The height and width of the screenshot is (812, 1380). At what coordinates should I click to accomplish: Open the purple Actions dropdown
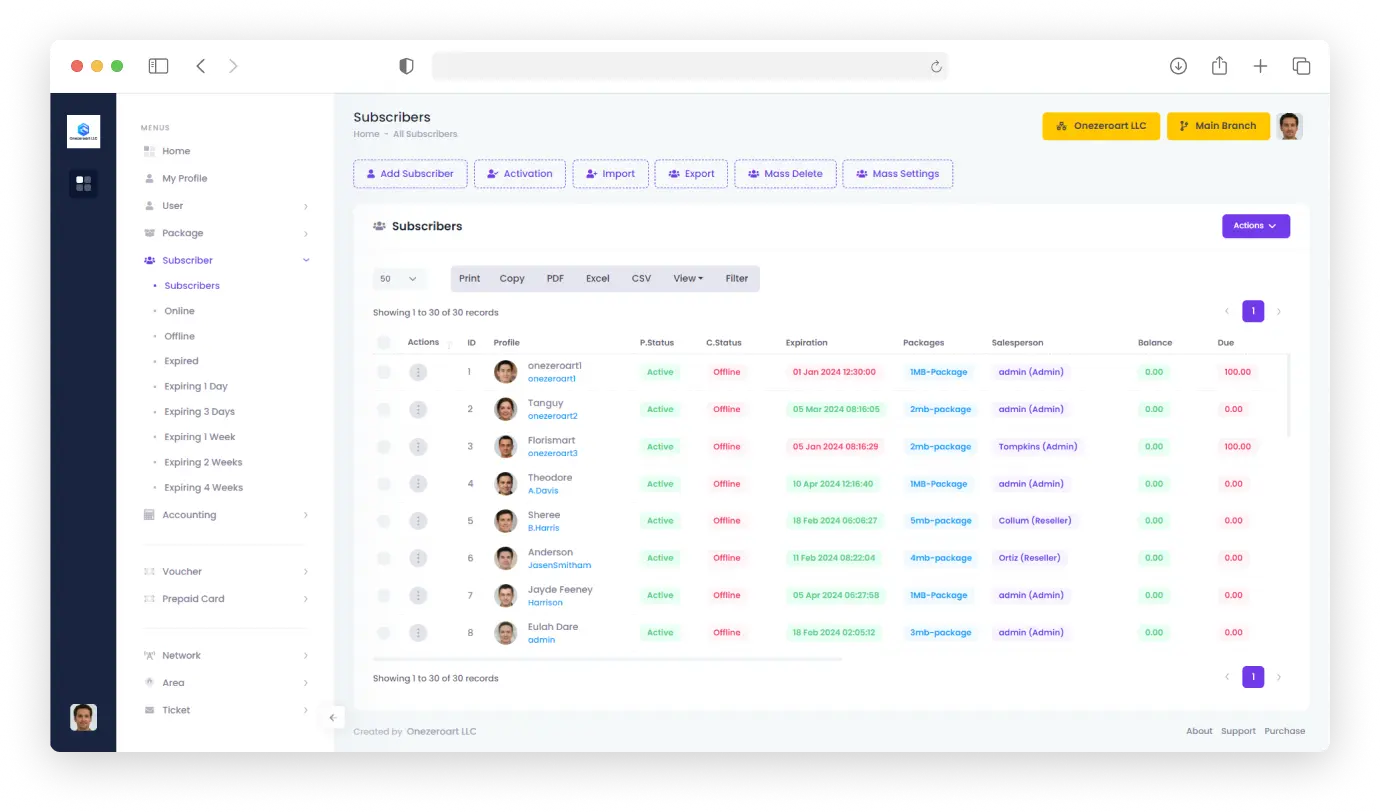(1256, 226)
